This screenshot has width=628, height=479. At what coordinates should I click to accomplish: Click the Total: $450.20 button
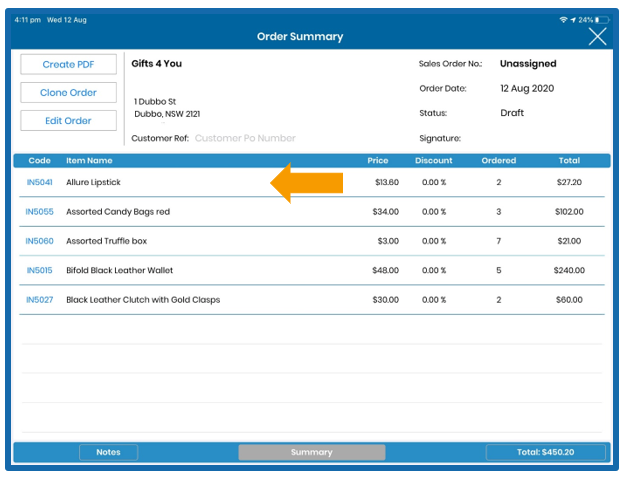pos(545,452)
